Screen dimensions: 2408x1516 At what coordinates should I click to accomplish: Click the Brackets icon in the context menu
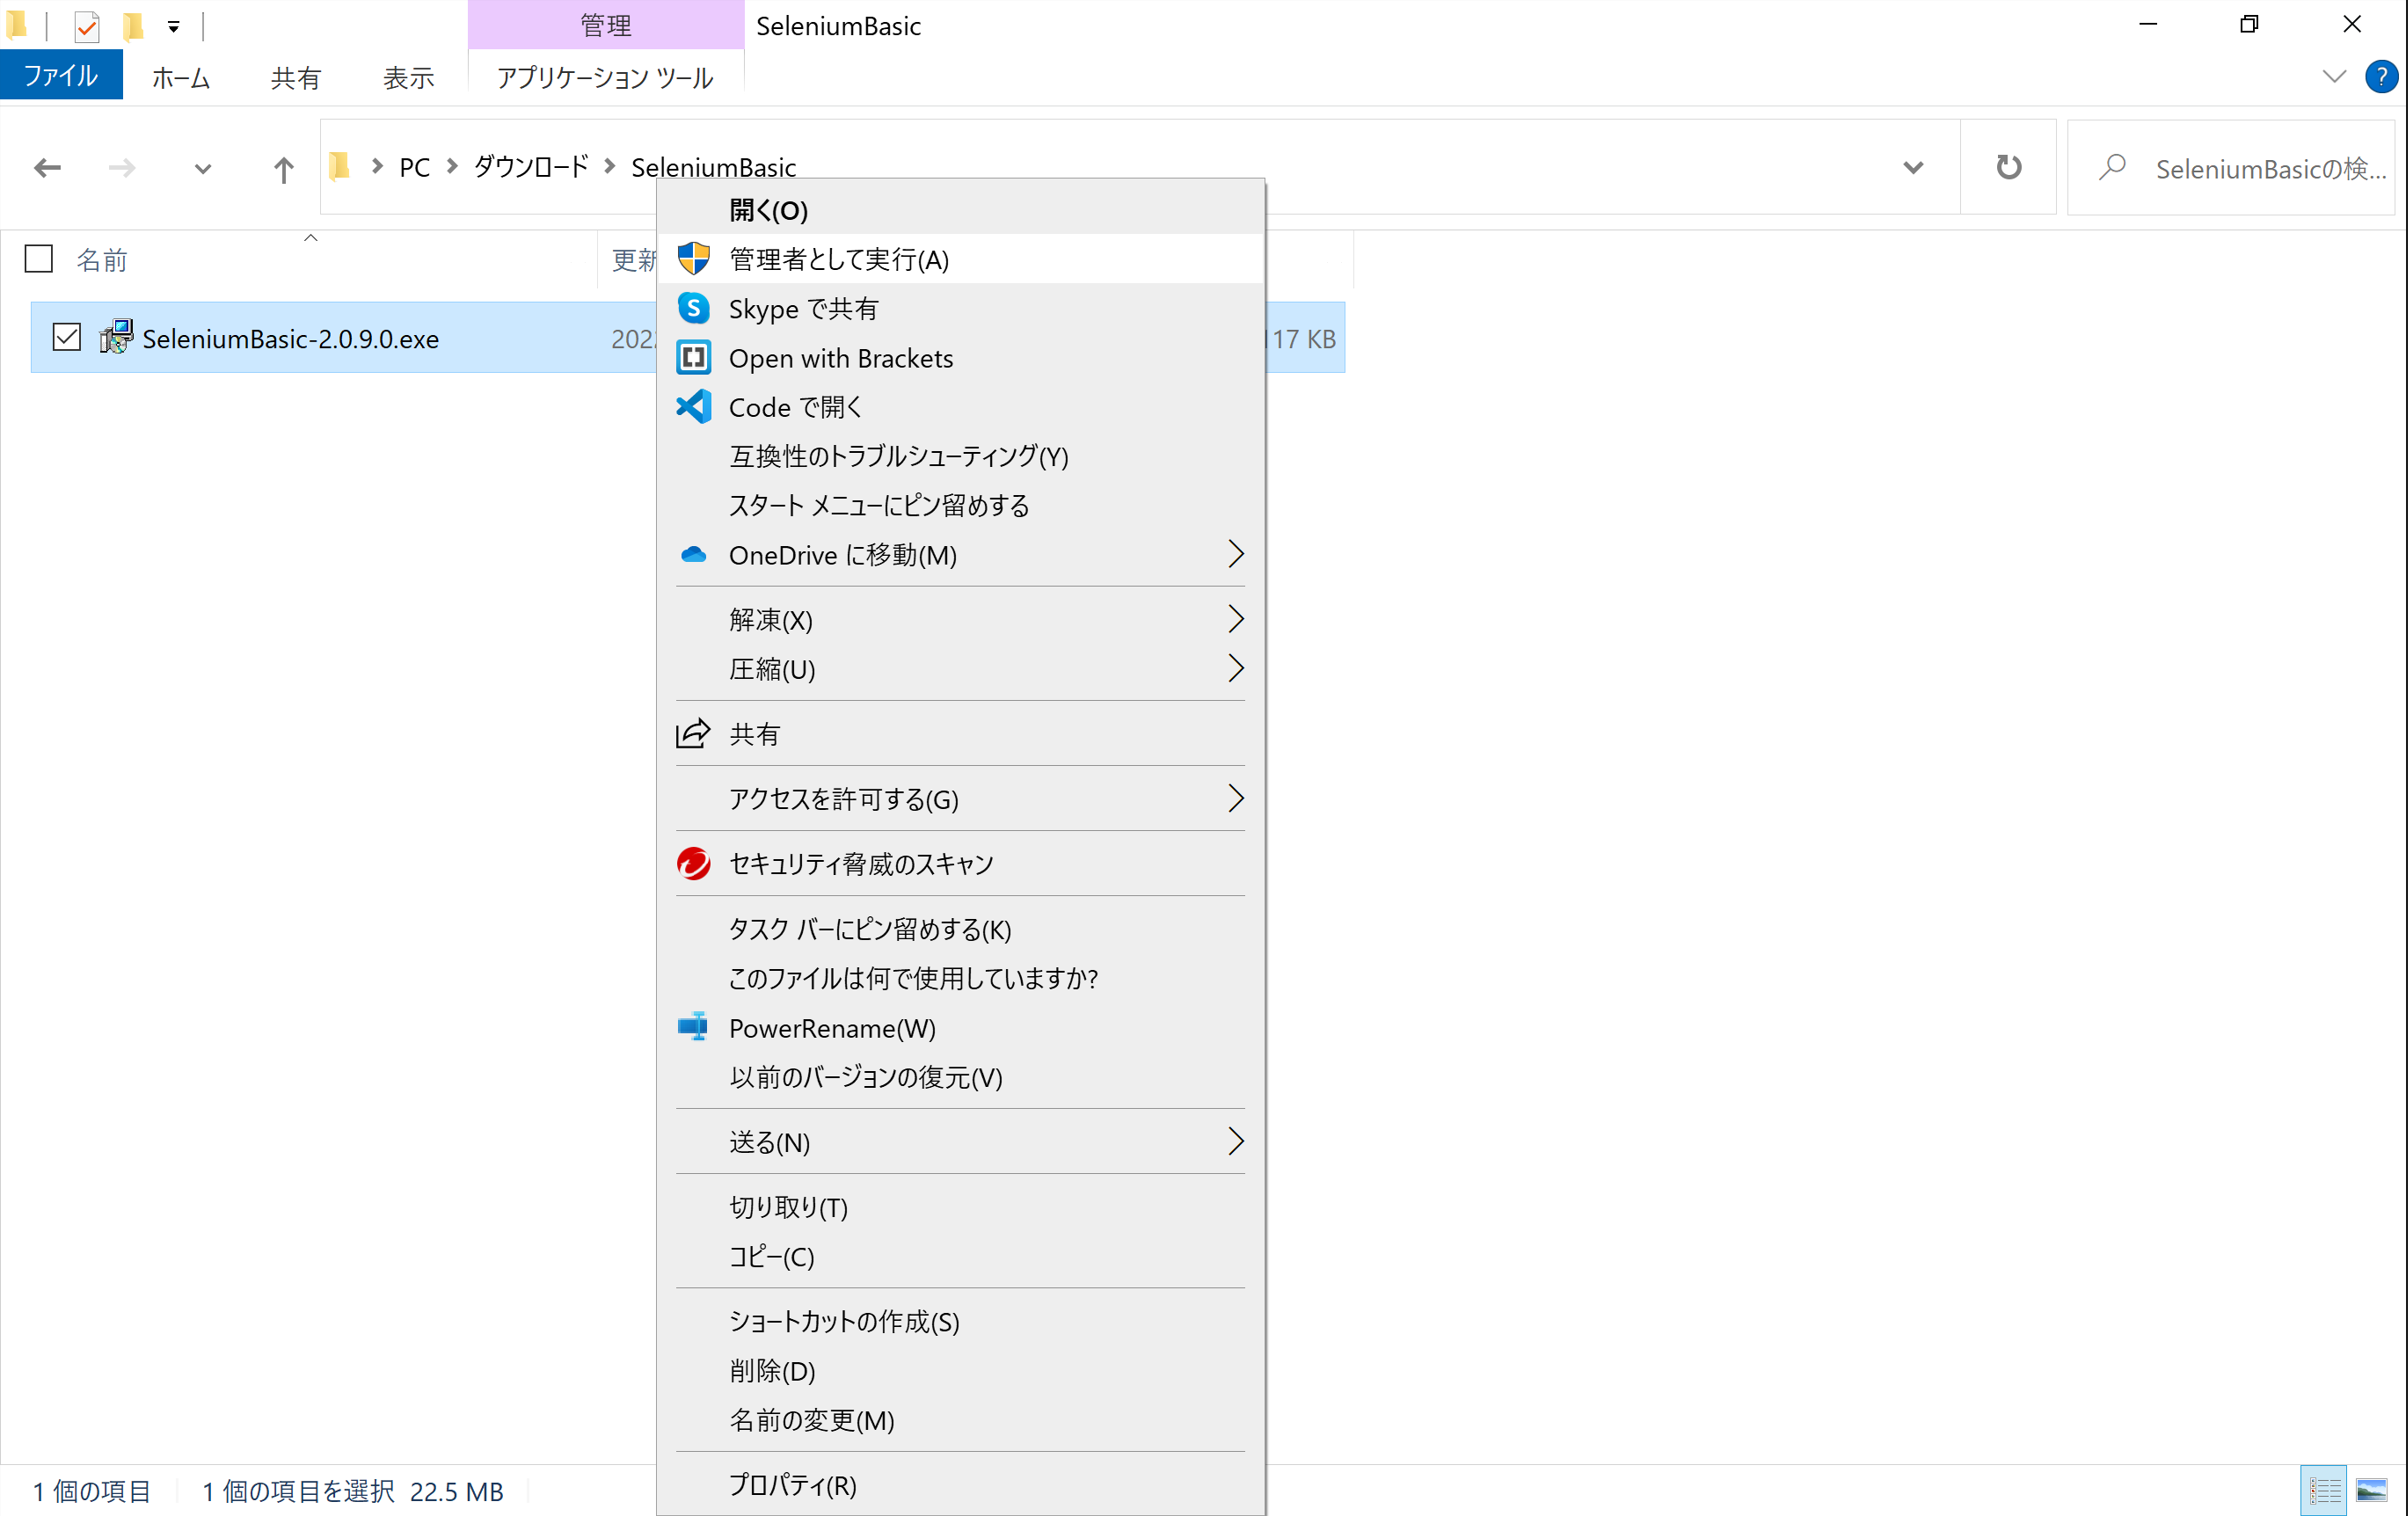tap(693, 357)
